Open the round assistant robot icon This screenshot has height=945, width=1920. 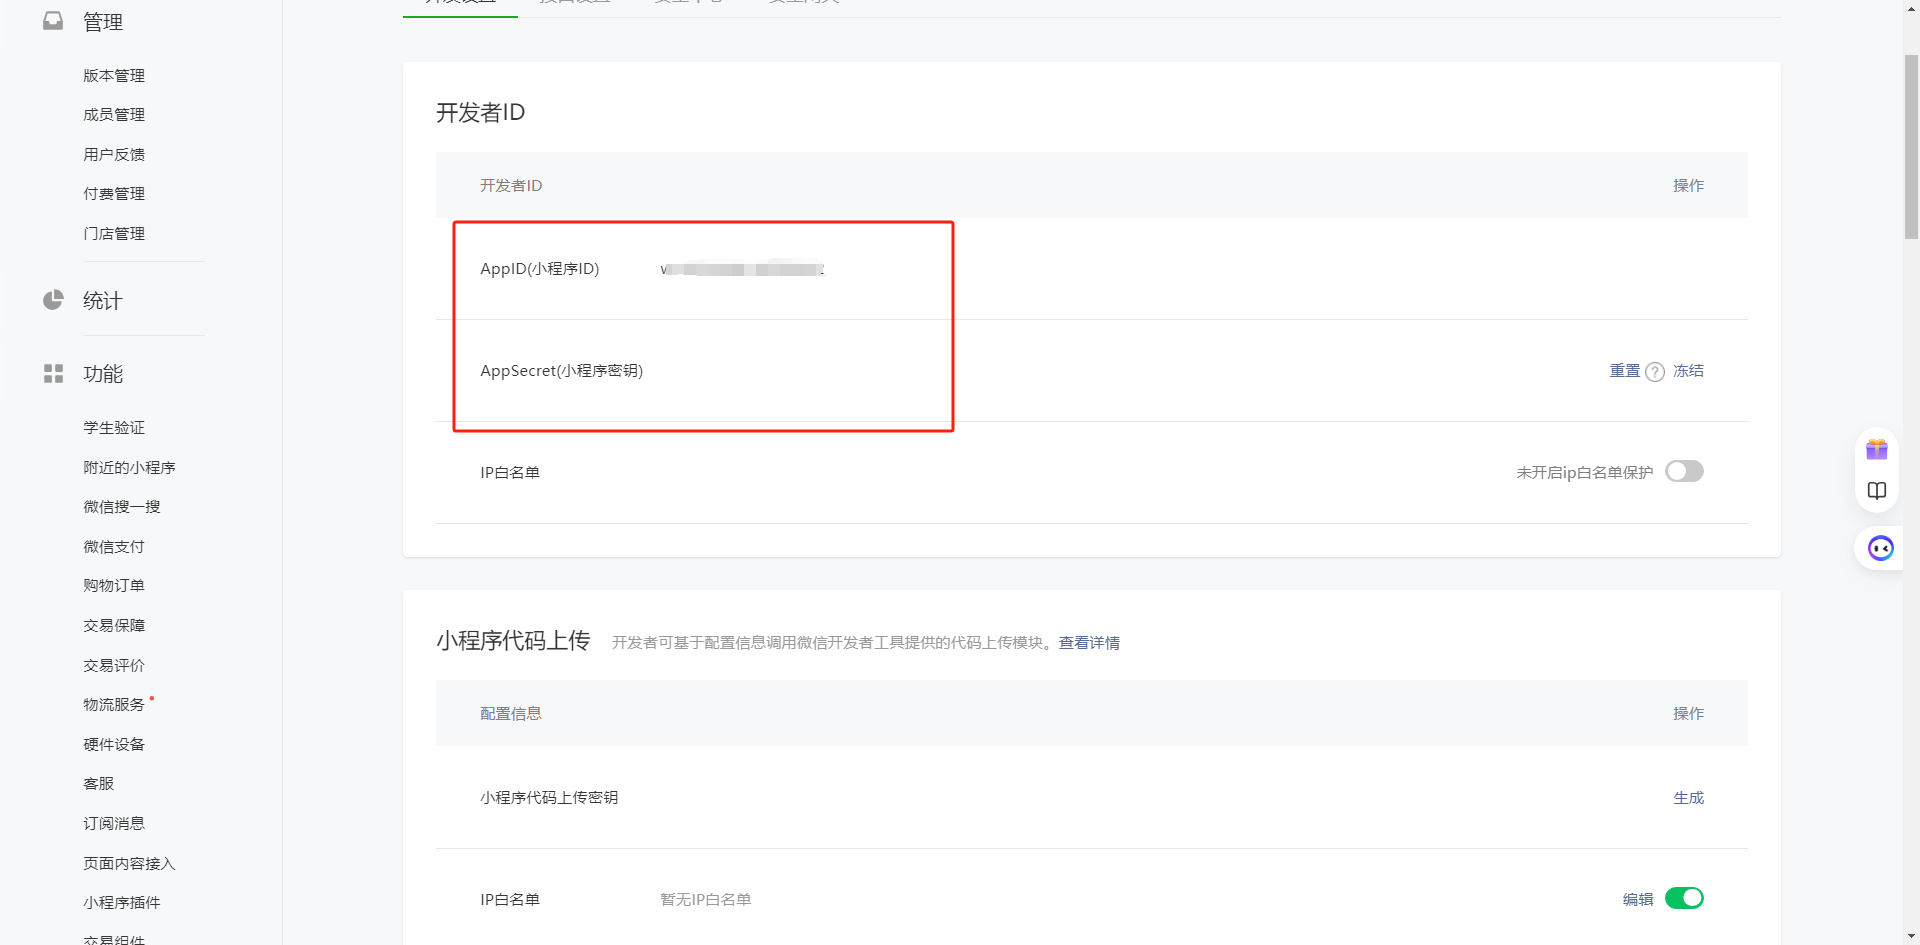point(1880,548)
